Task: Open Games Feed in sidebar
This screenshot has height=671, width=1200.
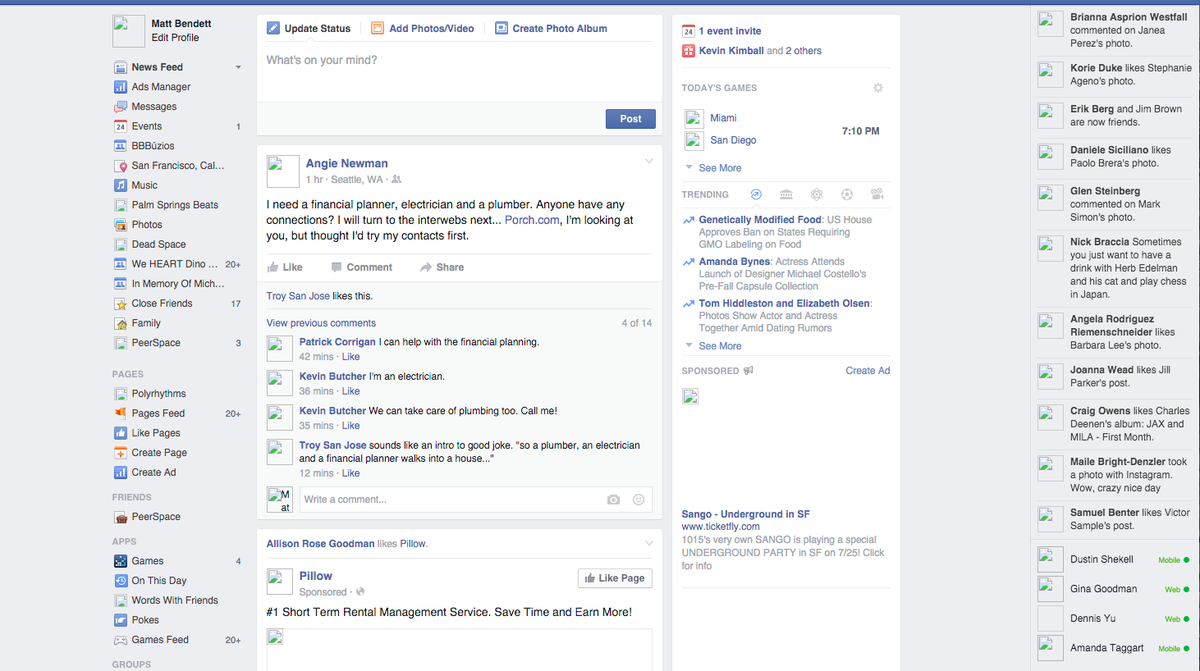Action: click(160, 639)
